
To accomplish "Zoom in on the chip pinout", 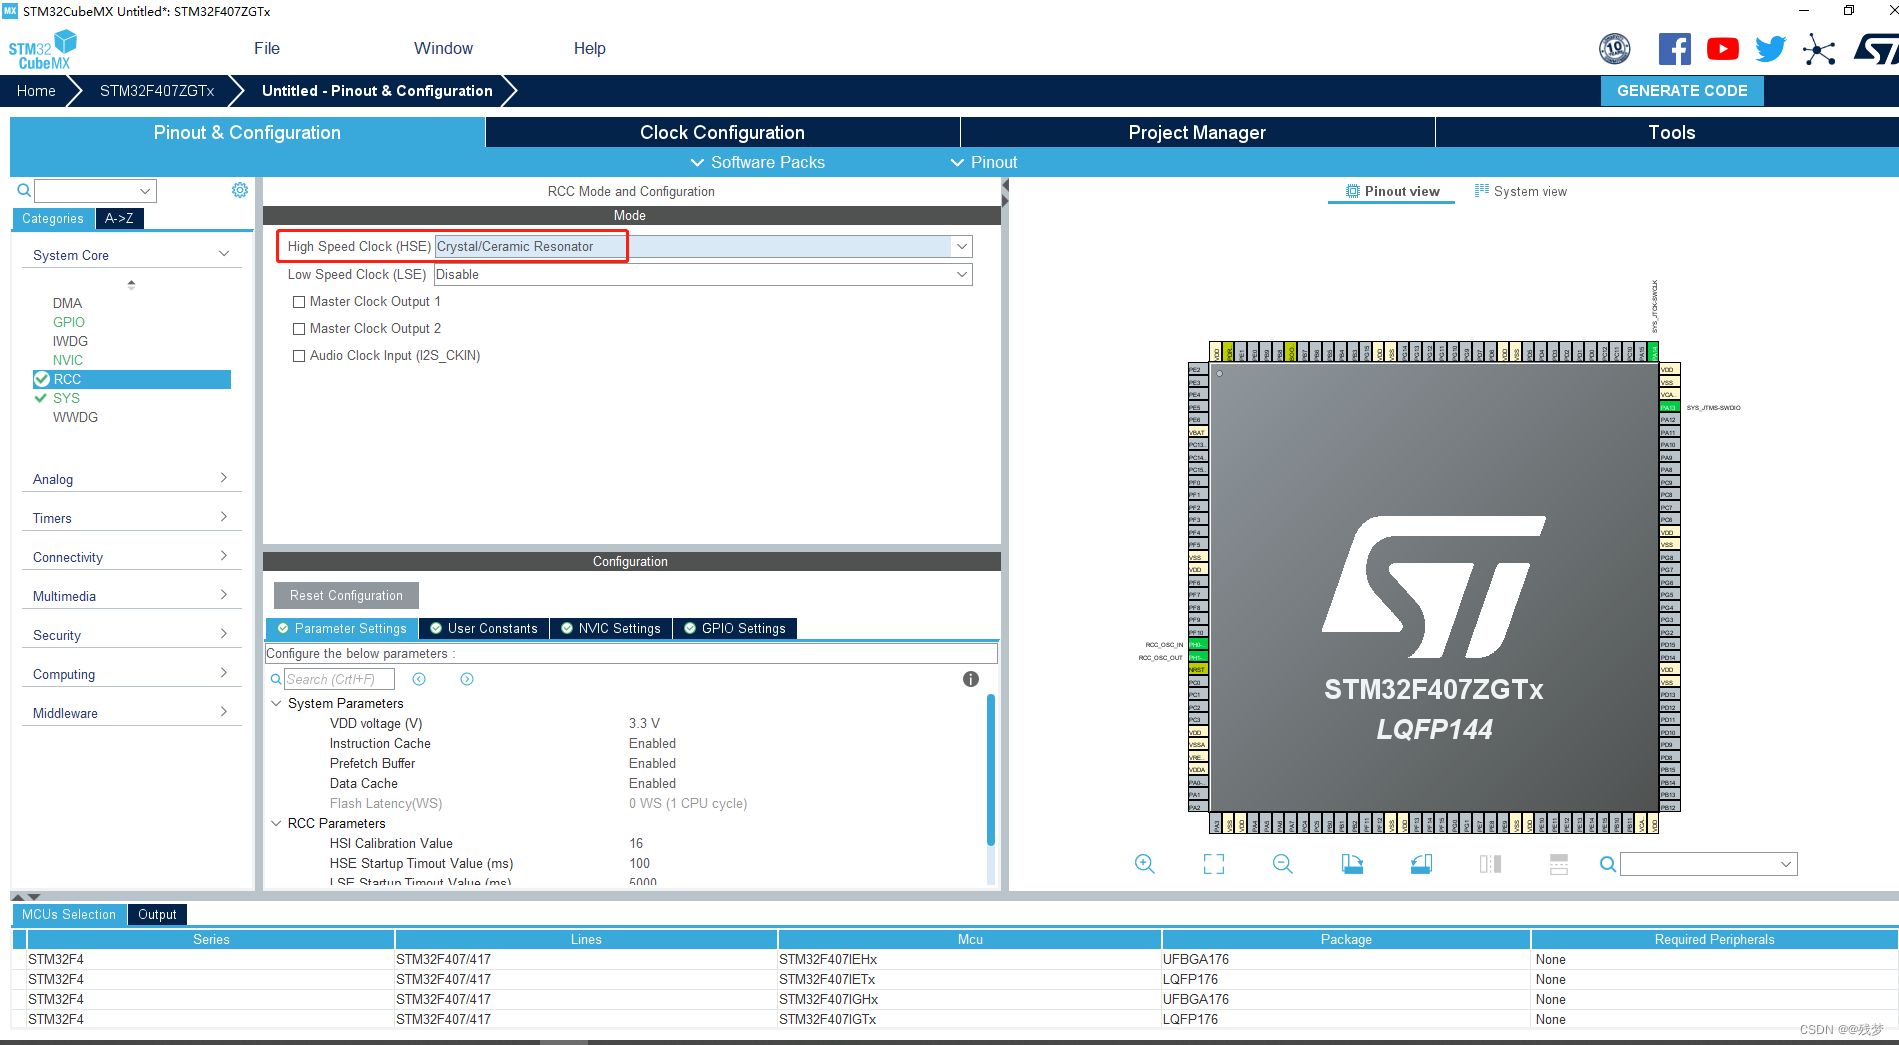I will (x=1145, y=864).
